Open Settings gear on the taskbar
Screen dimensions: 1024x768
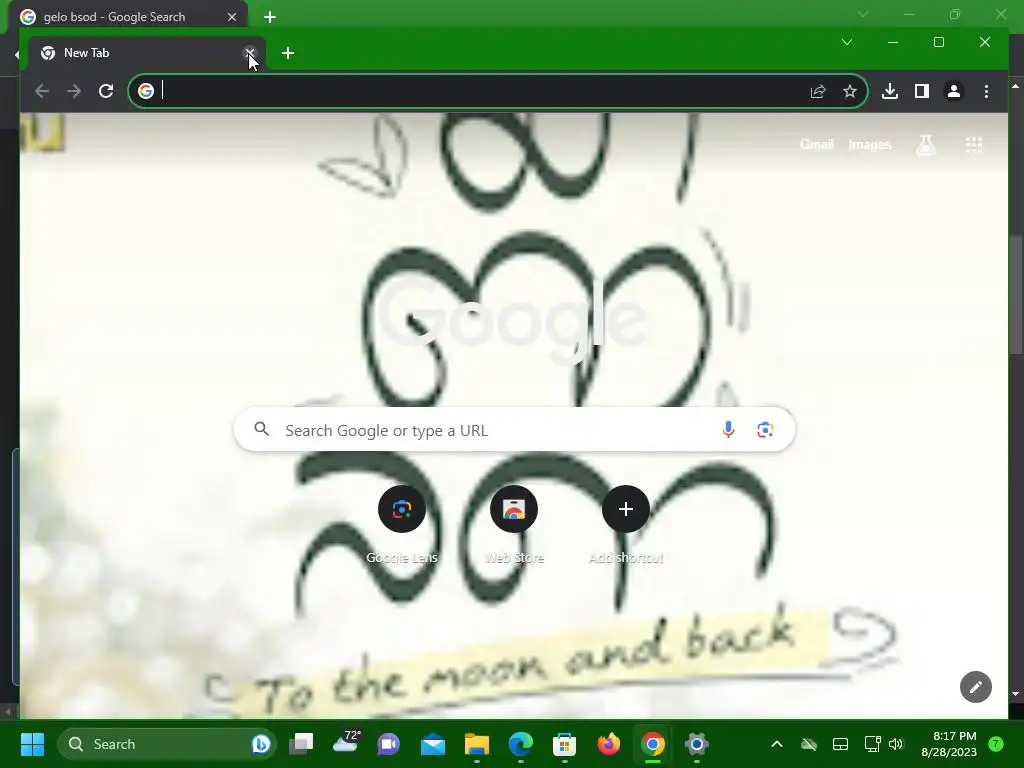pyautogui.click(x=696, y=744)
